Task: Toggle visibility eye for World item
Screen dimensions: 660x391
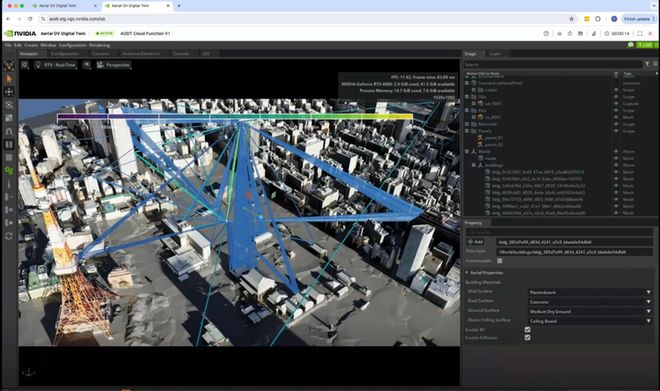Action: click(x=616, y=152)
